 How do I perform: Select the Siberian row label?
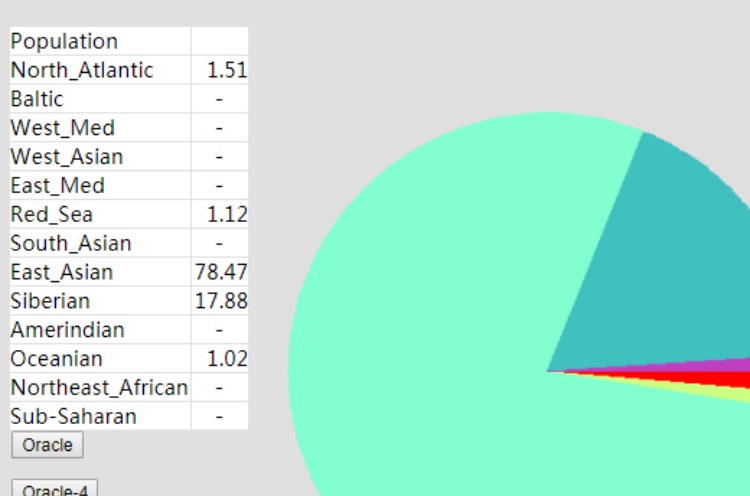(x=100, y=301)
